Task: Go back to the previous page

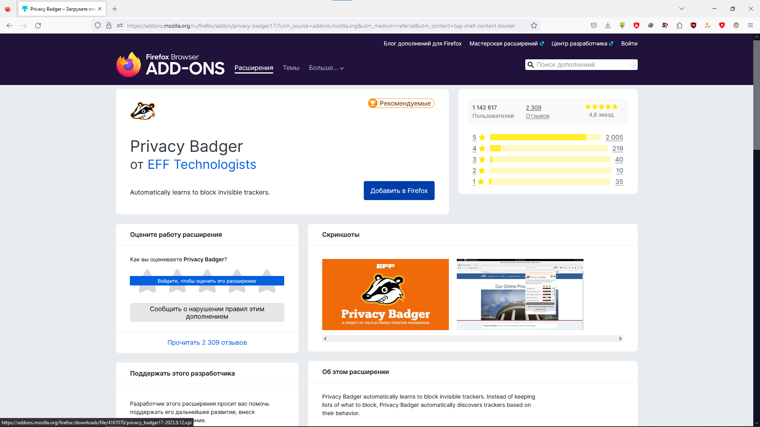Action: pos(10,26)
